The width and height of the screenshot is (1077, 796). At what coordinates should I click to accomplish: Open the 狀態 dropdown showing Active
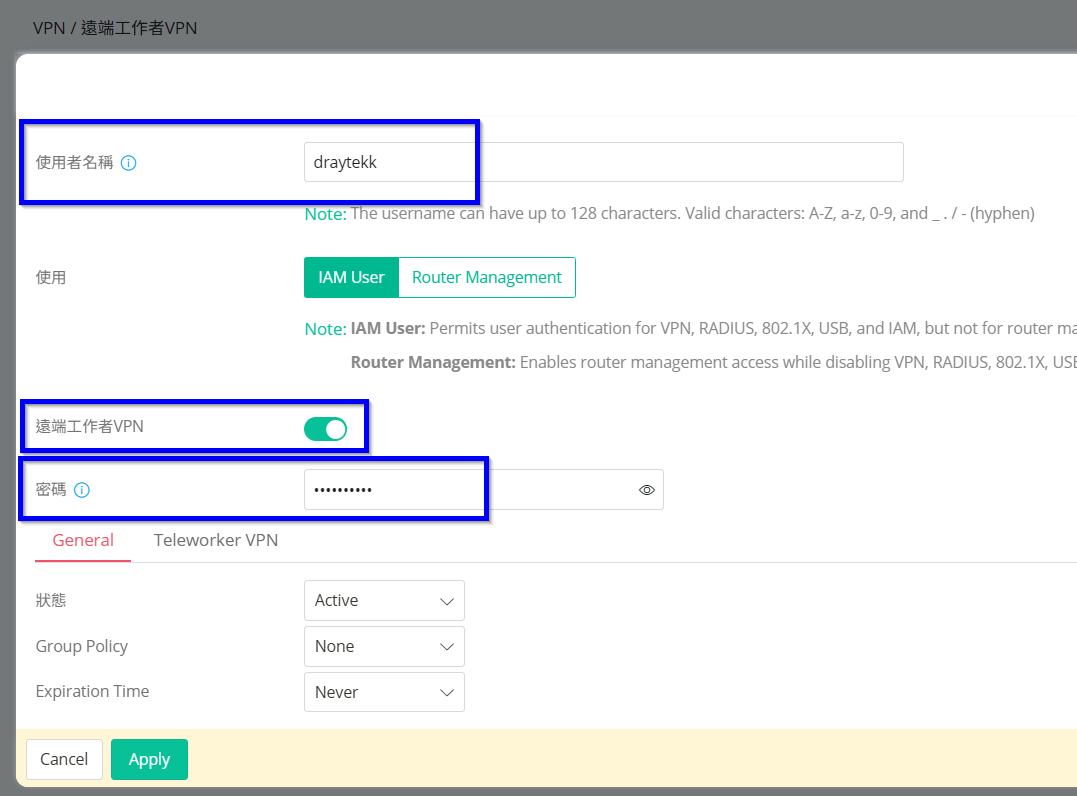(x=384, y=600)
